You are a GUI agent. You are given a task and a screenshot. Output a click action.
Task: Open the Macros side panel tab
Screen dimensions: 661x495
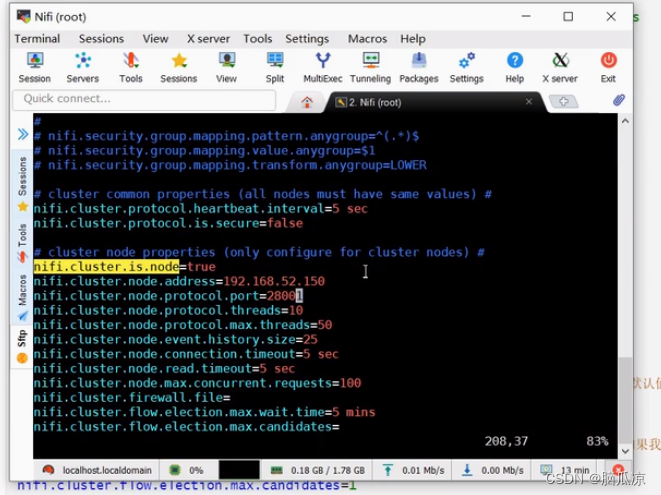tap(22, 297)
